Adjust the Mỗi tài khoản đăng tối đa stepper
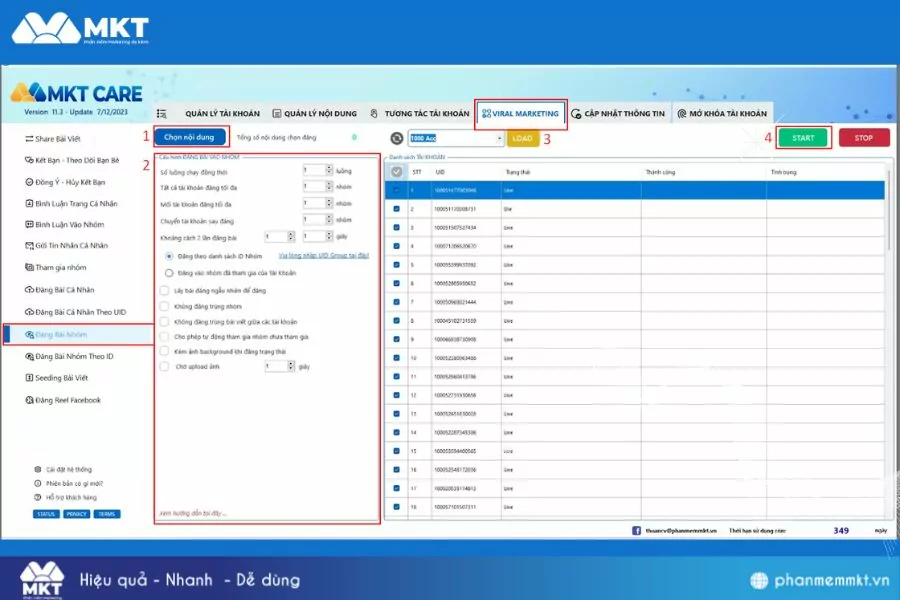 click(x=329, y=203)
